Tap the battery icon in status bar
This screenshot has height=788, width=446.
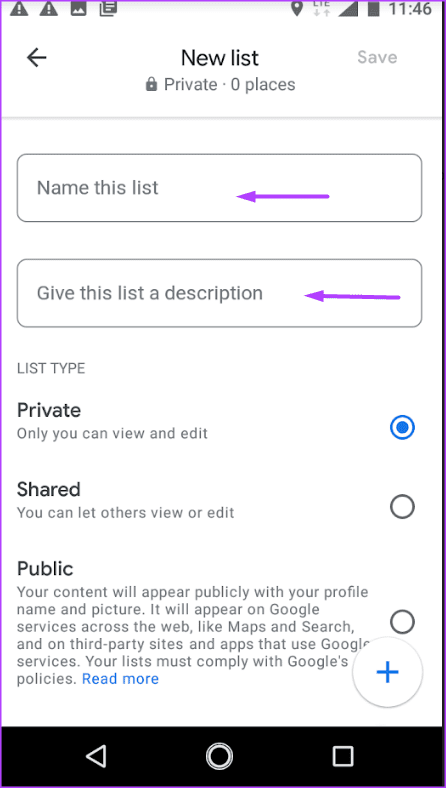[372, 9]
